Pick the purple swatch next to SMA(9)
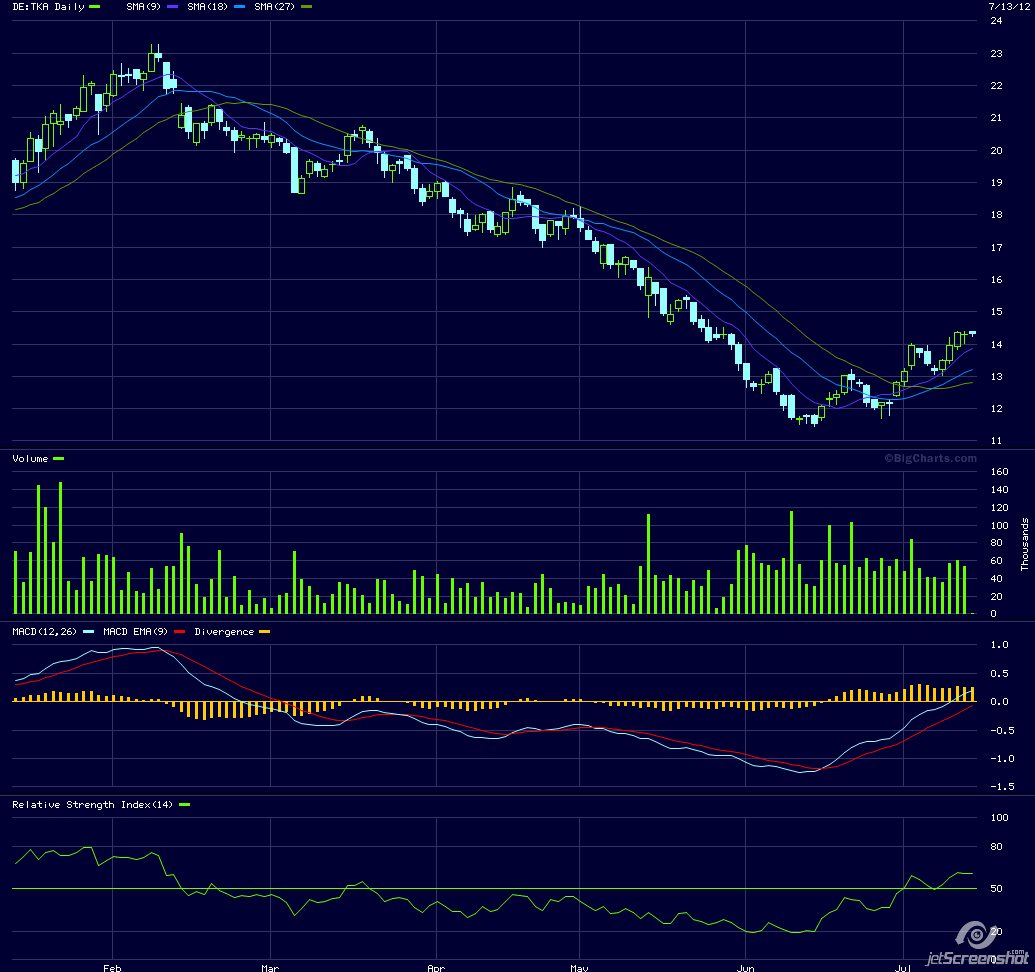The width and height of the screenshot is (1035, 972). click(172, 7)
